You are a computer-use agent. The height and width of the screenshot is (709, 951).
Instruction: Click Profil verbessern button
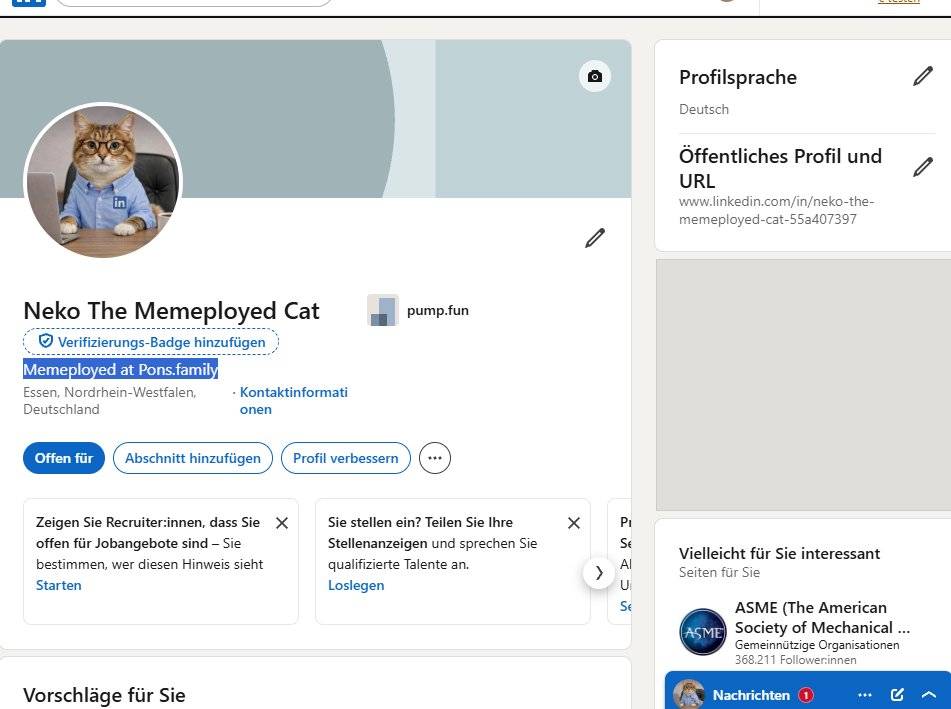346,458
